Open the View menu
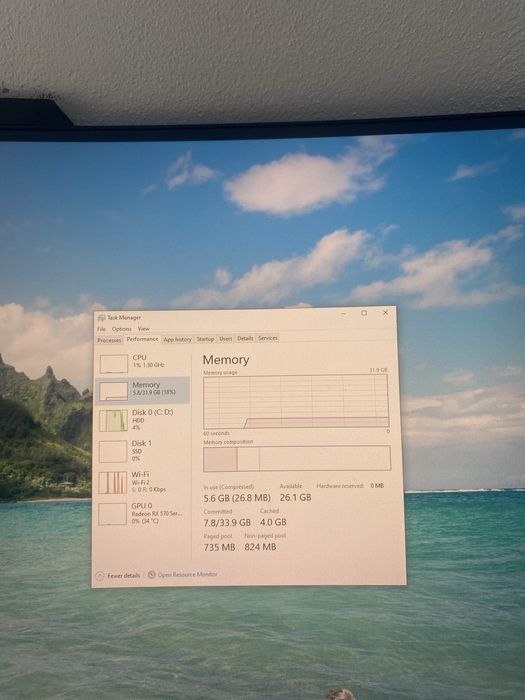525x700 pixels. 143,329
